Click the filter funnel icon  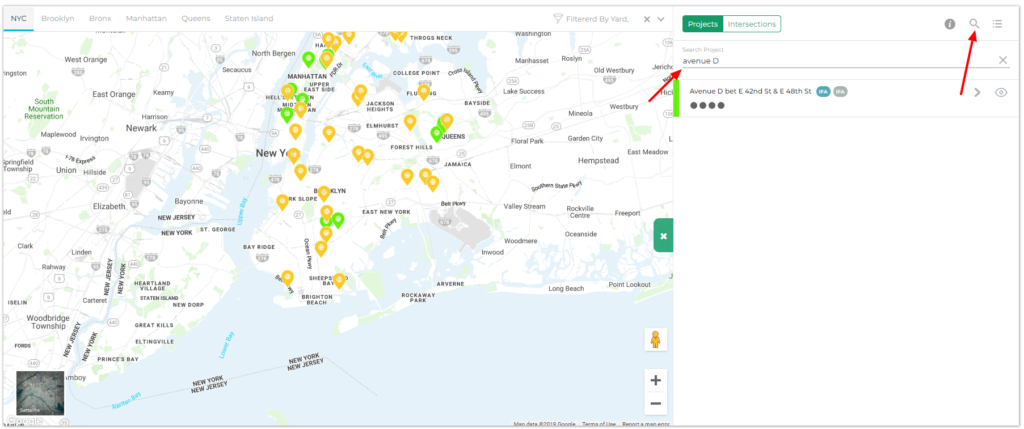click(558, 19)
